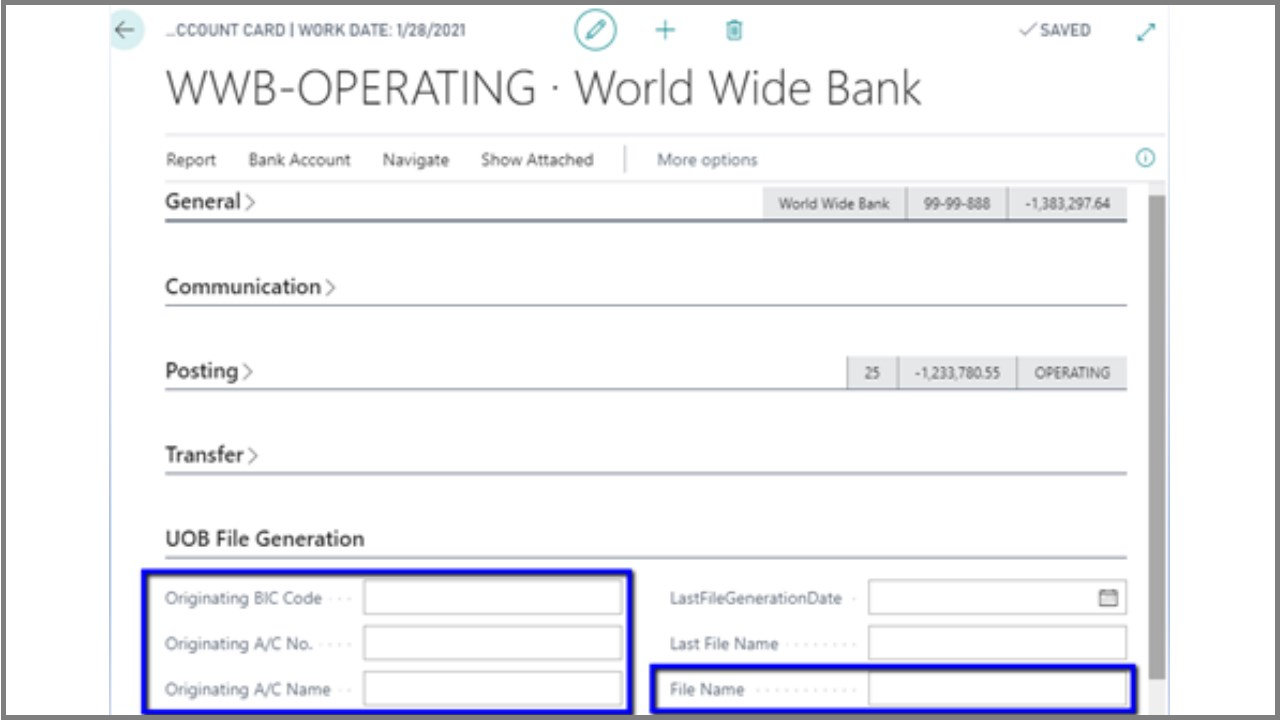Go back using the arrow button
1280x720 pixels.
pos(125,31)
